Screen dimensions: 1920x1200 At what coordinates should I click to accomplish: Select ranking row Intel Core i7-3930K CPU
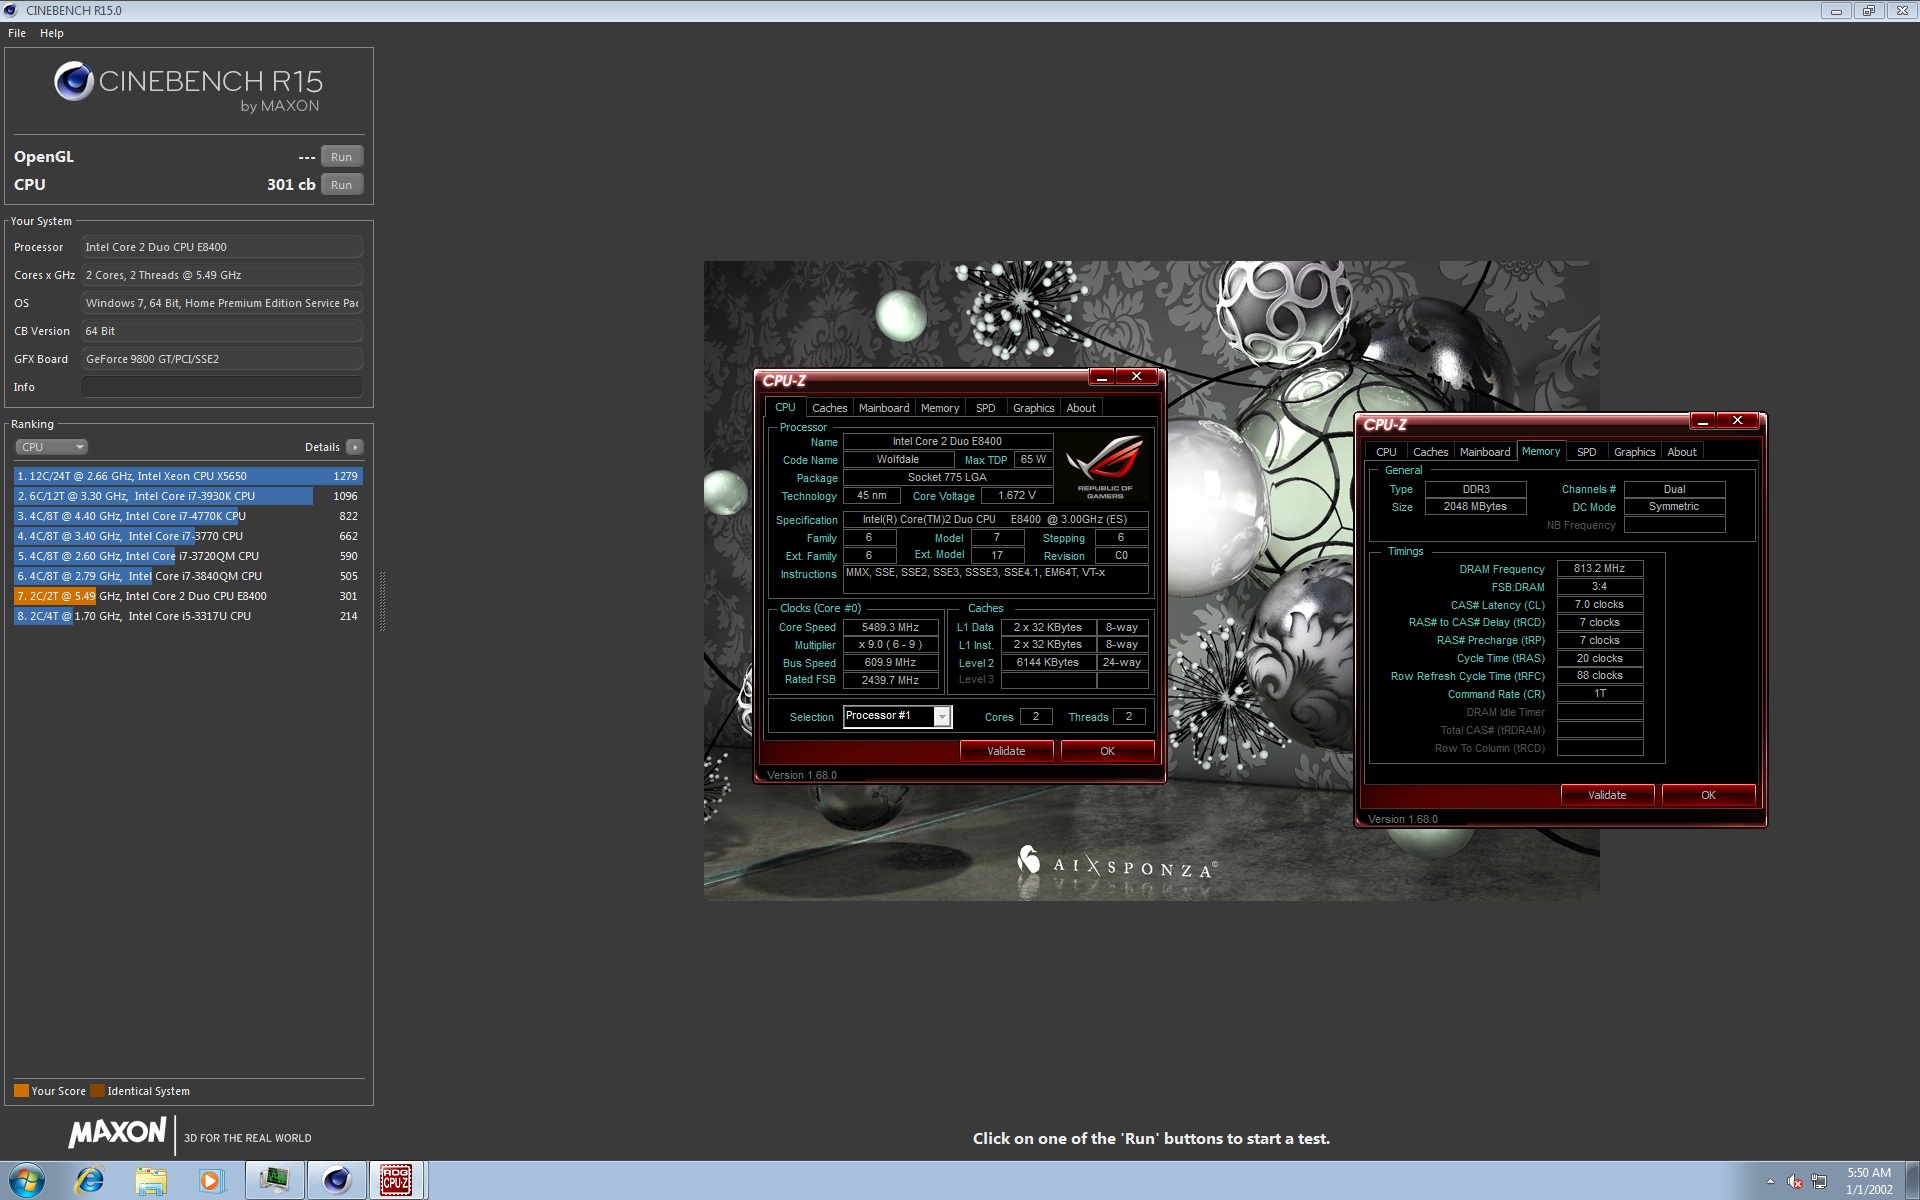coord(188,496)
